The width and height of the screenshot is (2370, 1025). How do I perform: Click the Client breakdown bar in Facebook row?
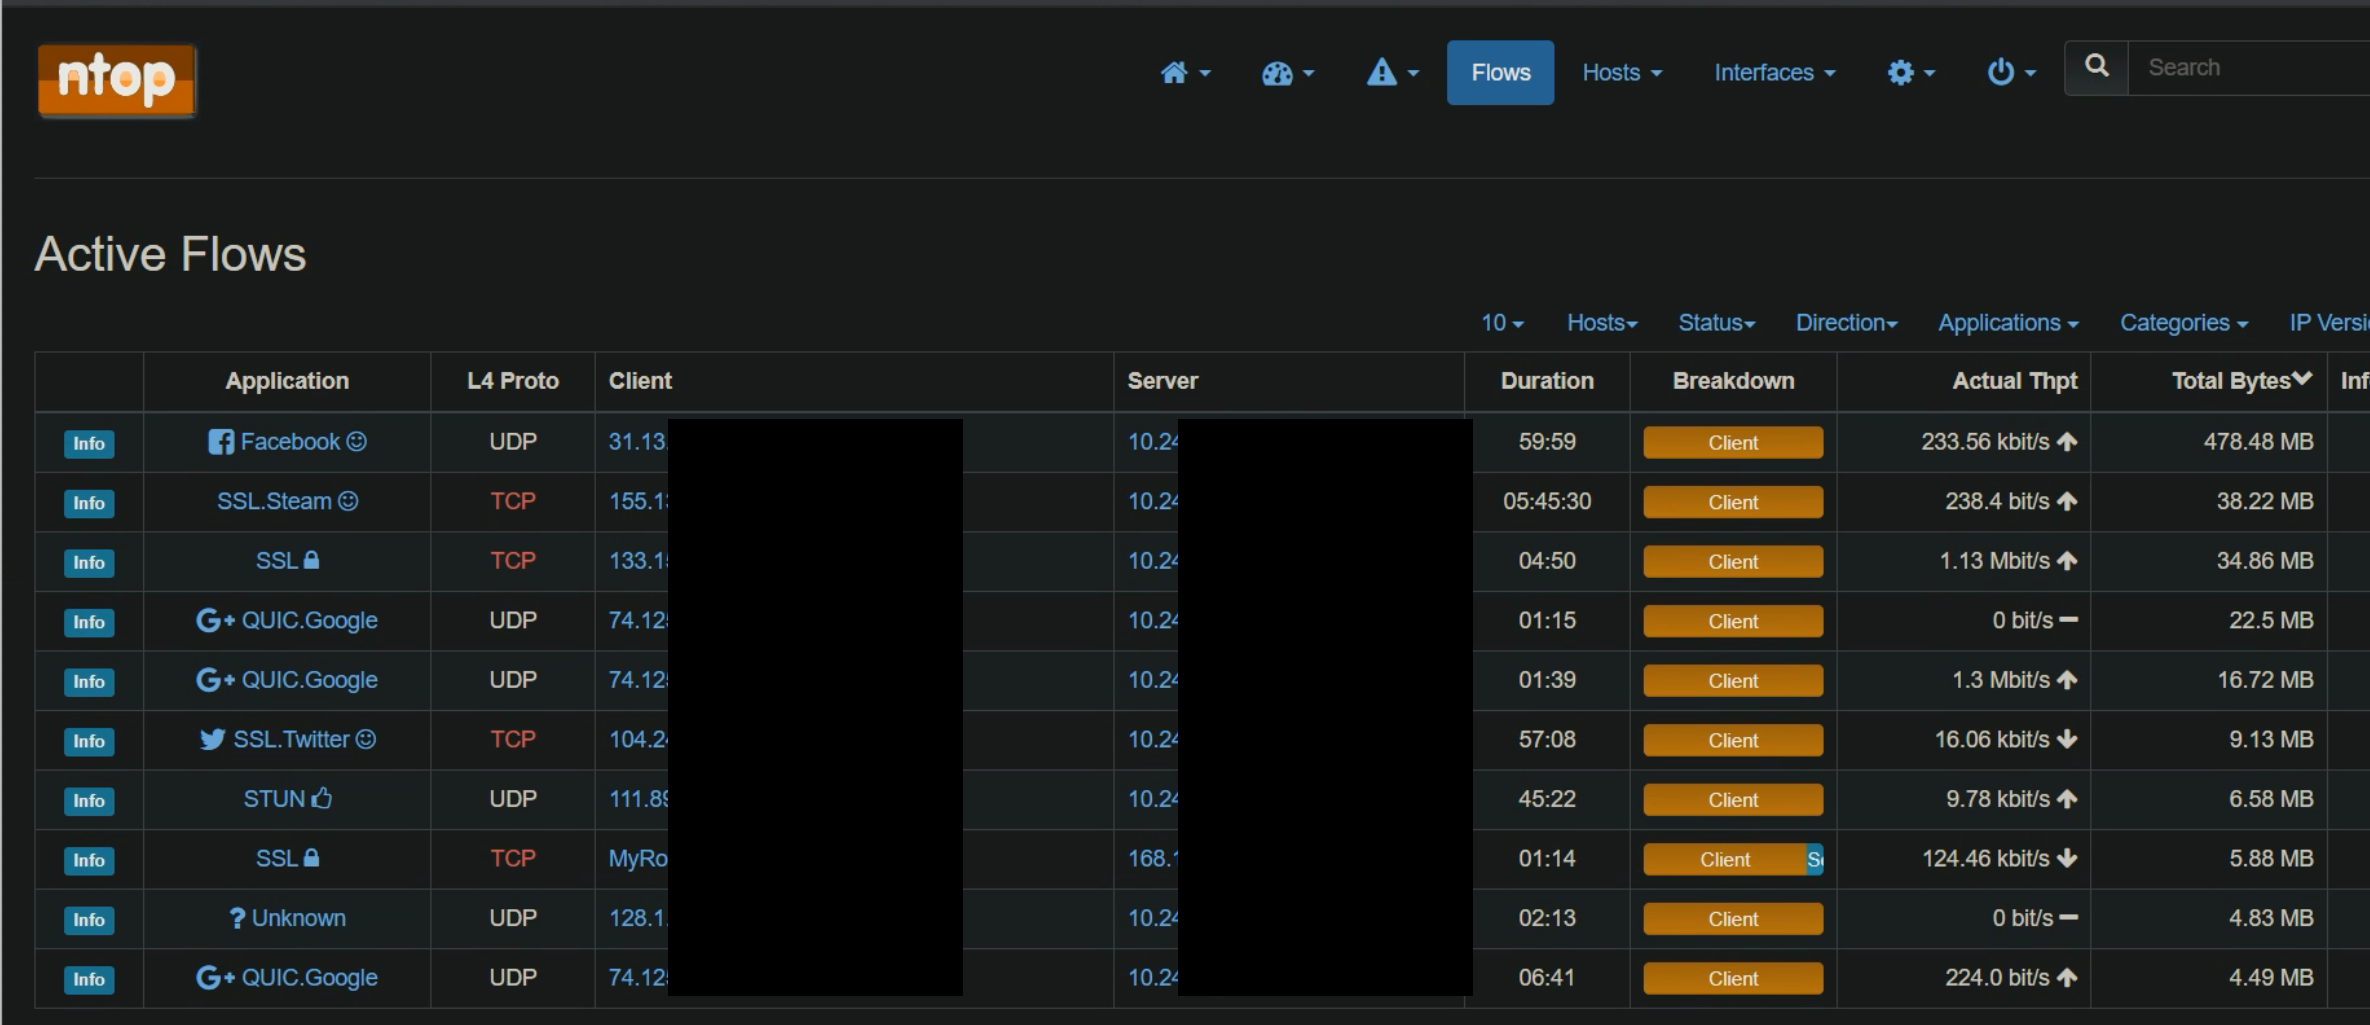1733,442
